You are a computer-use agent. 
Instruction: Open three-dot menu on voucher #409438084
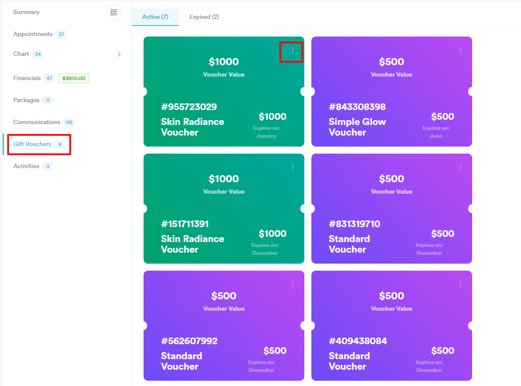point(460,284)
